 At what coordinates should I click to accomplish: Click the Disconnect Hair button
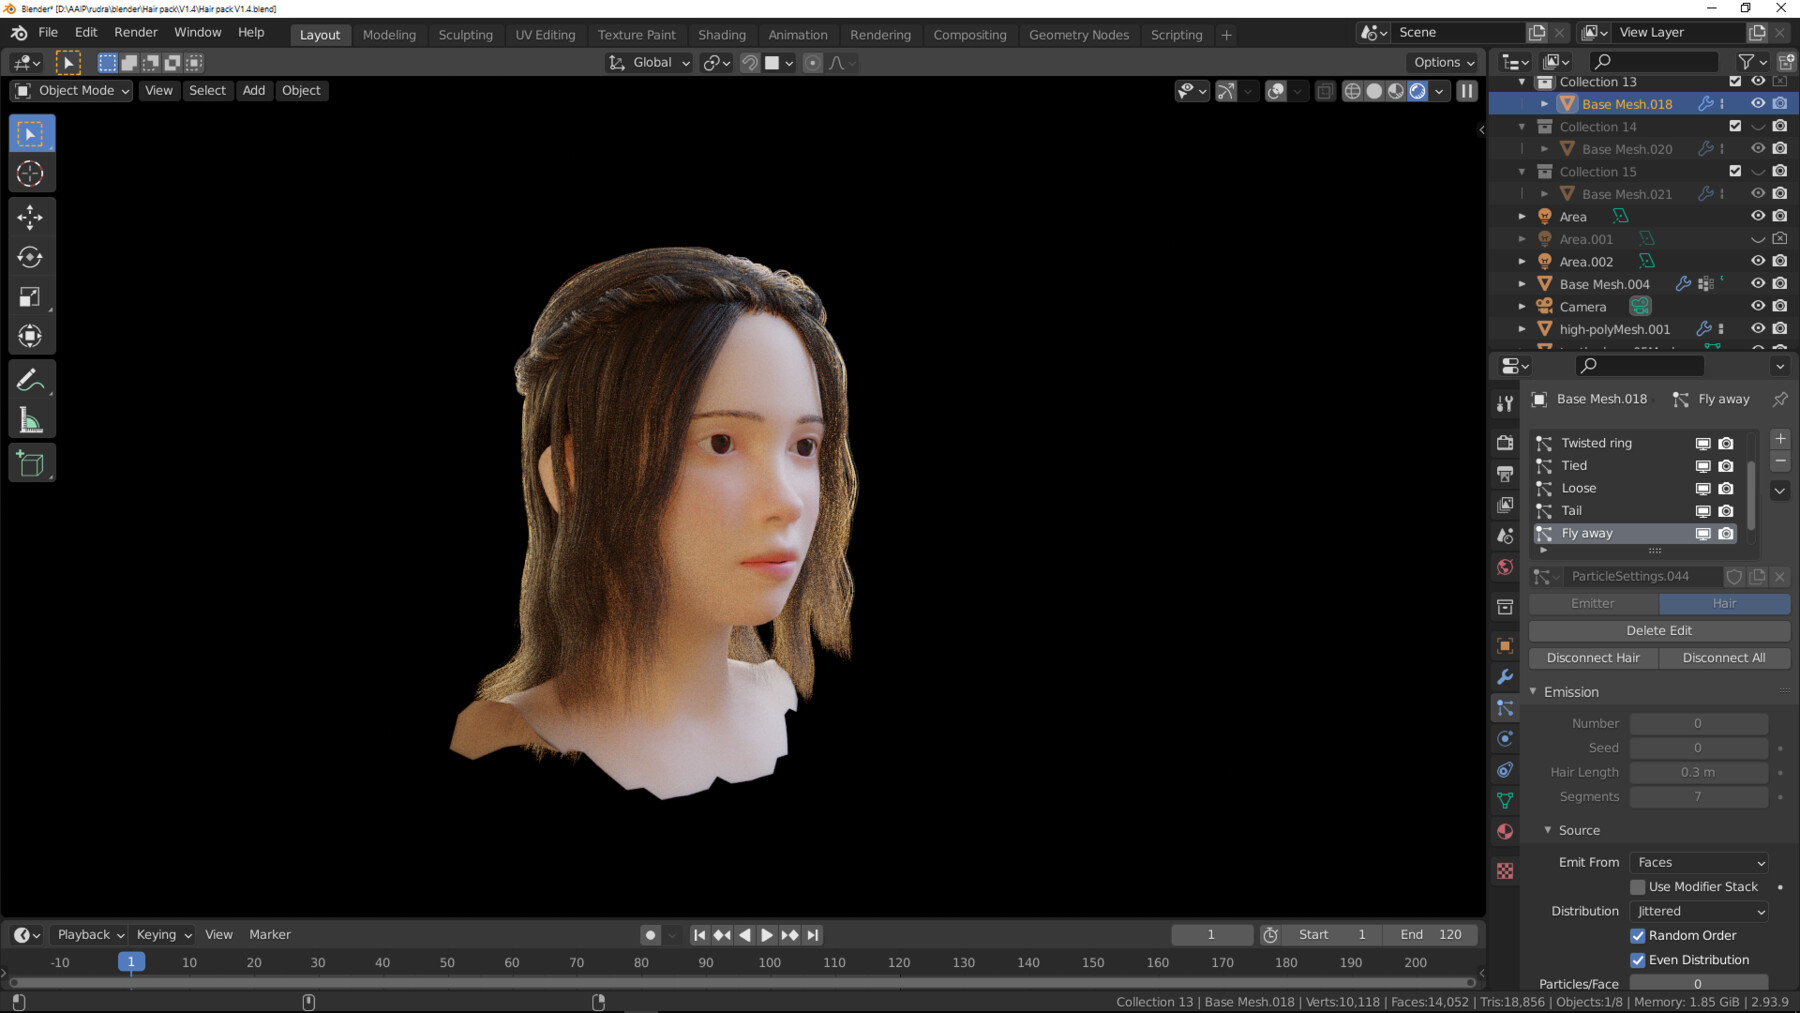1593,657
